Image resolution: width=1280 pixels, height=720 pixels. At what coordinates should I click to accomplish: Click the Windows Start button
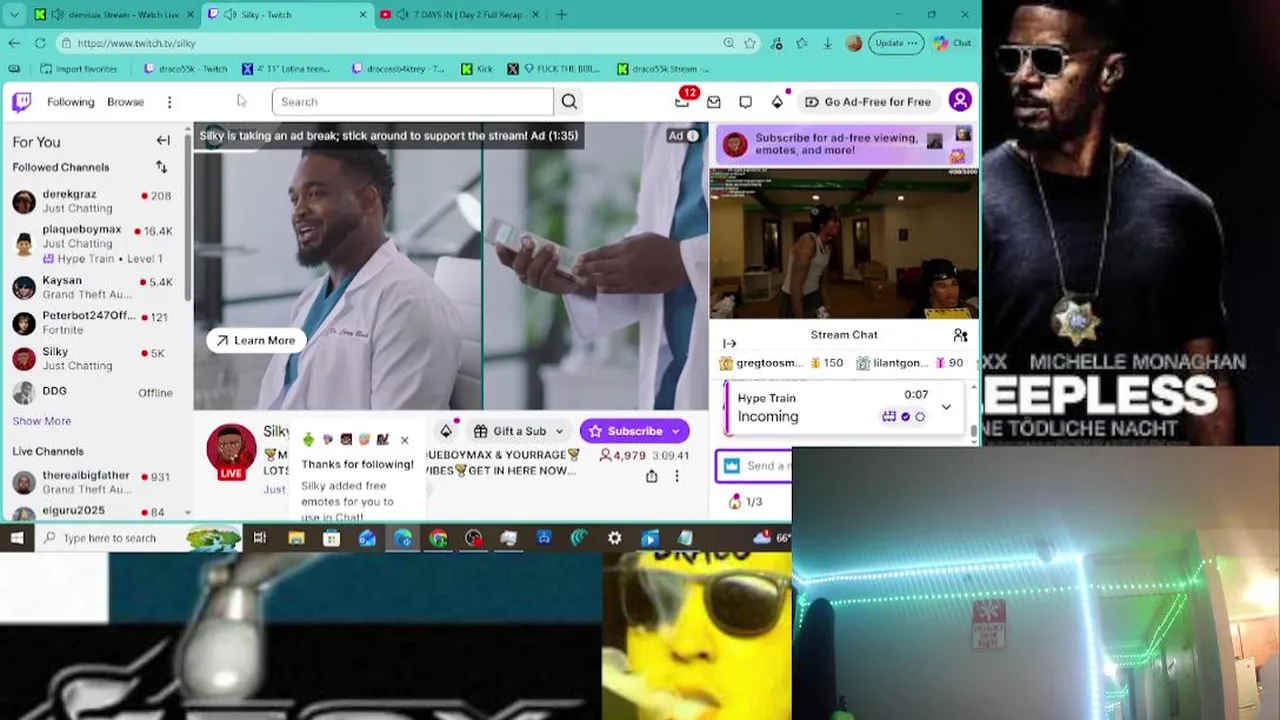(x=17, y=538)
